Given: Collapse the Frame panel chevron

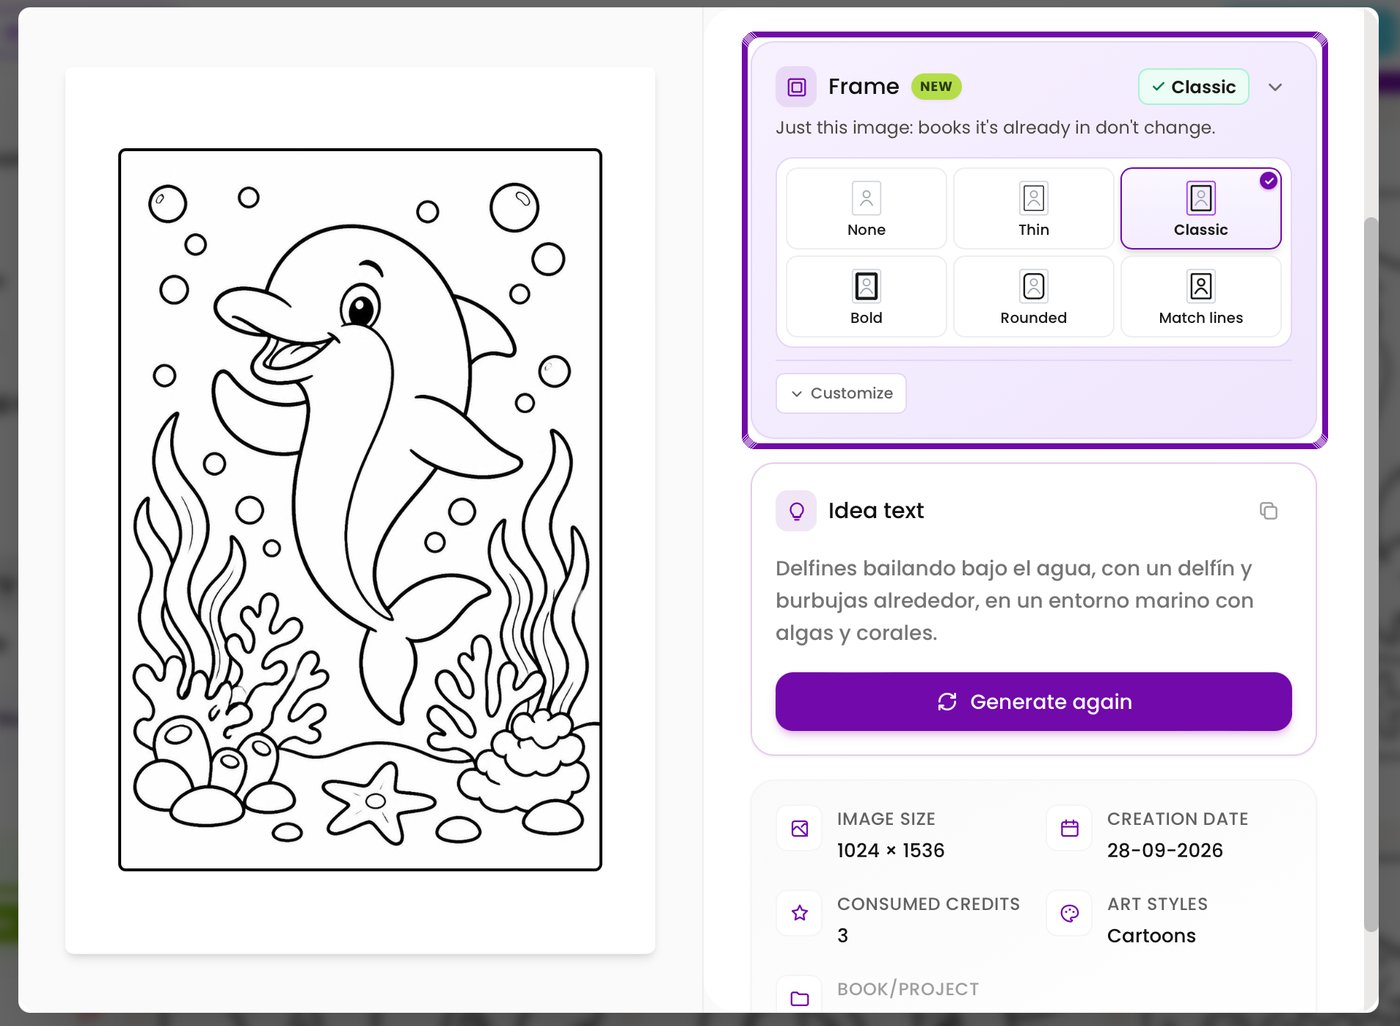Looking at the screenshot, I should [1275, 87].
